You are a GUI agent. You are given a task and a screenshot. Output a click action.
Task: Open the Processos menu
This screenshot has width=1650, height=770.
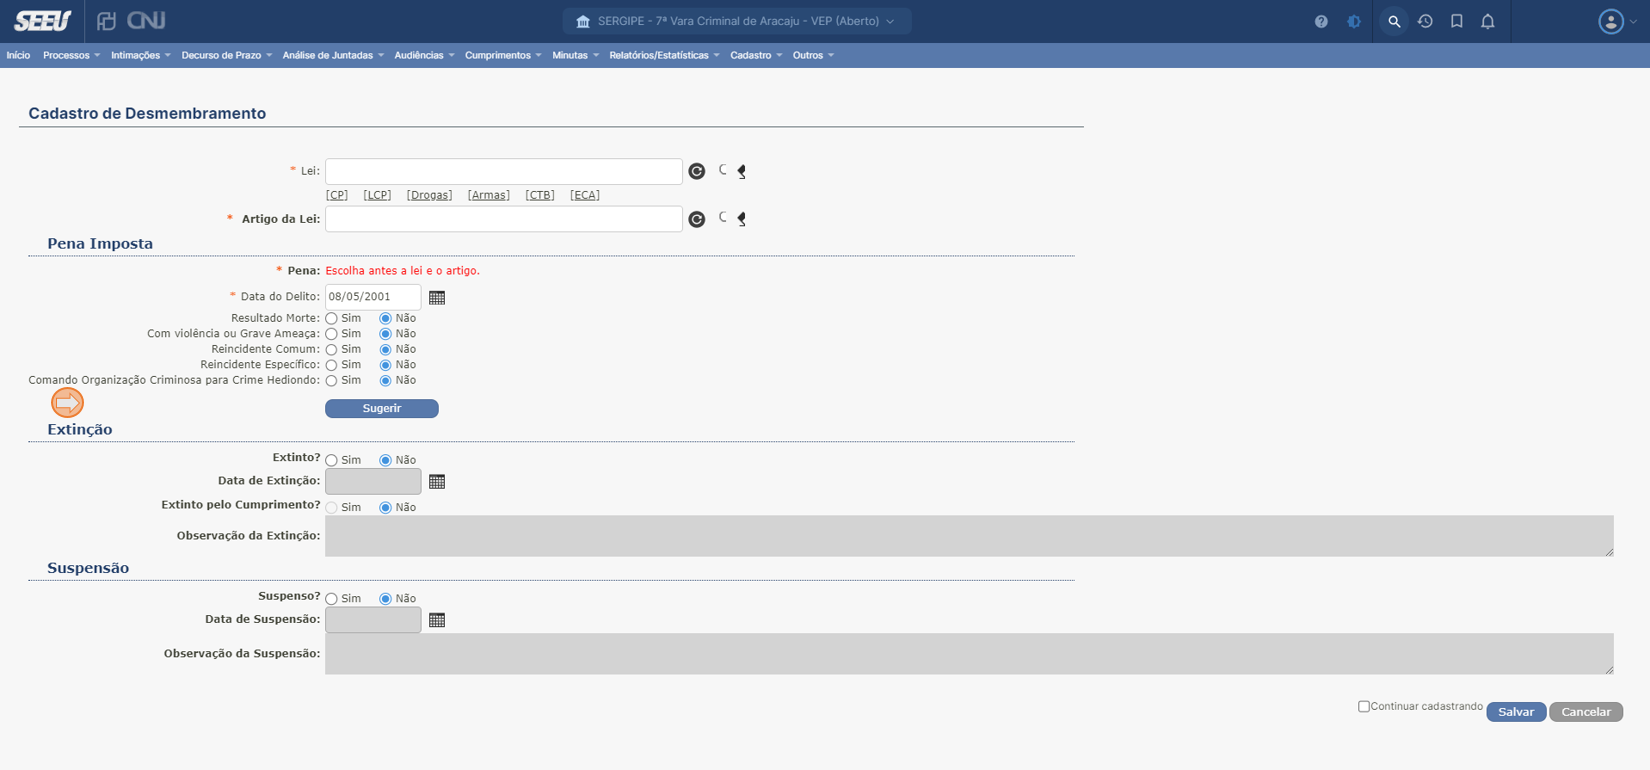point(71,55)
